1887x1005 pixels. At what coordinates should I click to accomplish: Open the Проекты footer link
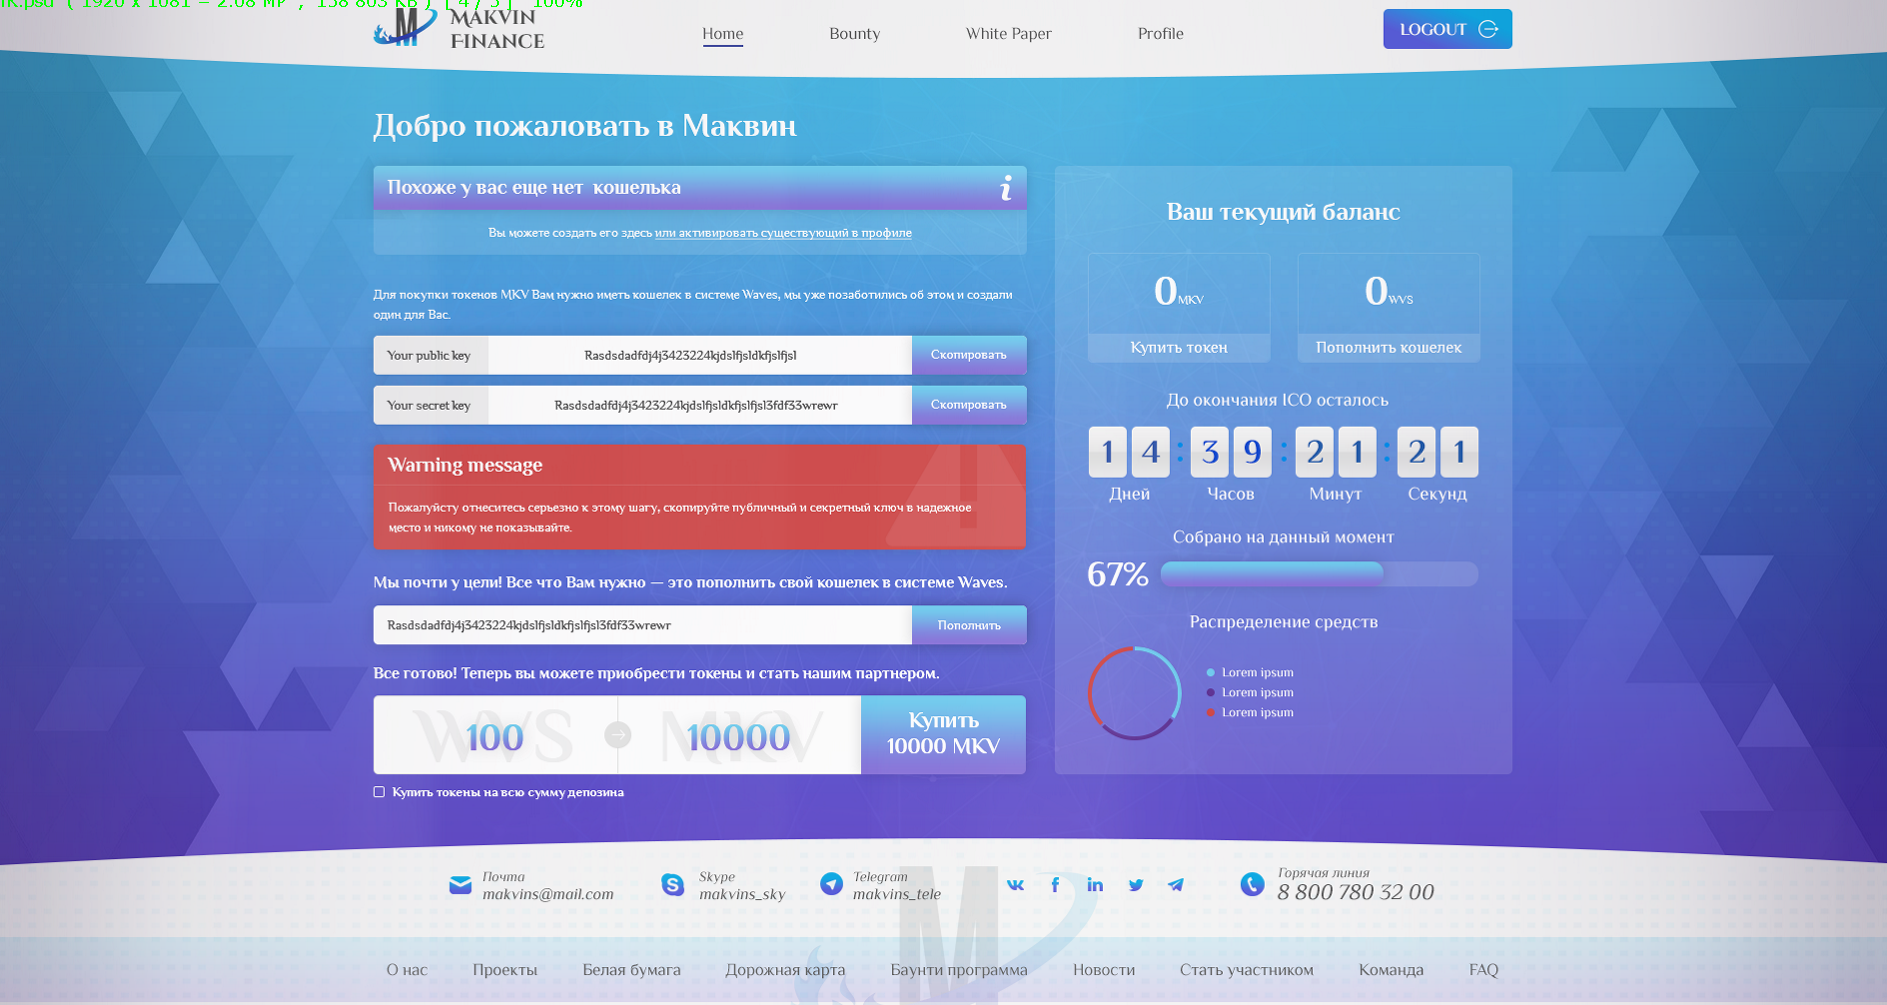tap(505, 970)
